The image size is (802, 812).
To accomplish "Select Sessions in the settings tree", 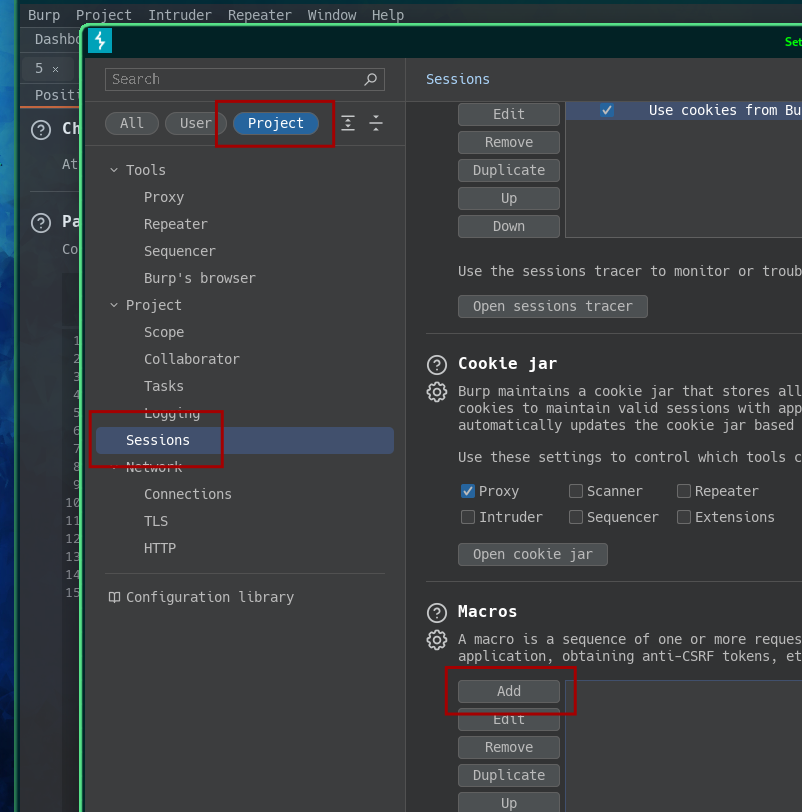I will (x=244, y=440).
